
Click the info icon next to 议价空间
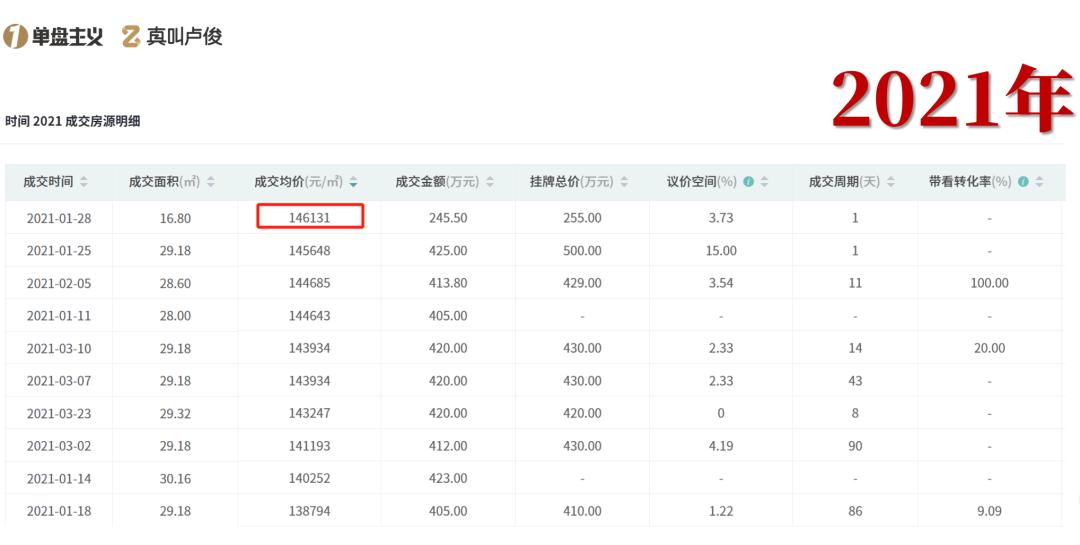(x=749, y=182)
